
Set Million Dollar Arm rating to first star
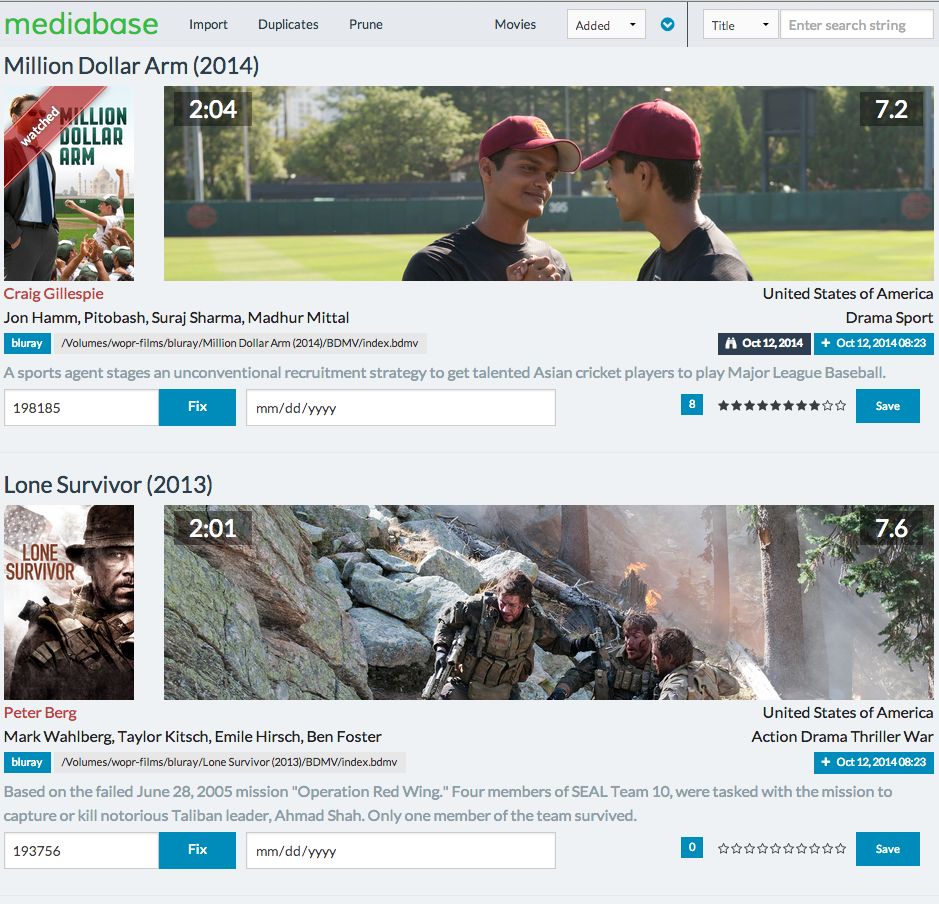(x=723, y=405)
